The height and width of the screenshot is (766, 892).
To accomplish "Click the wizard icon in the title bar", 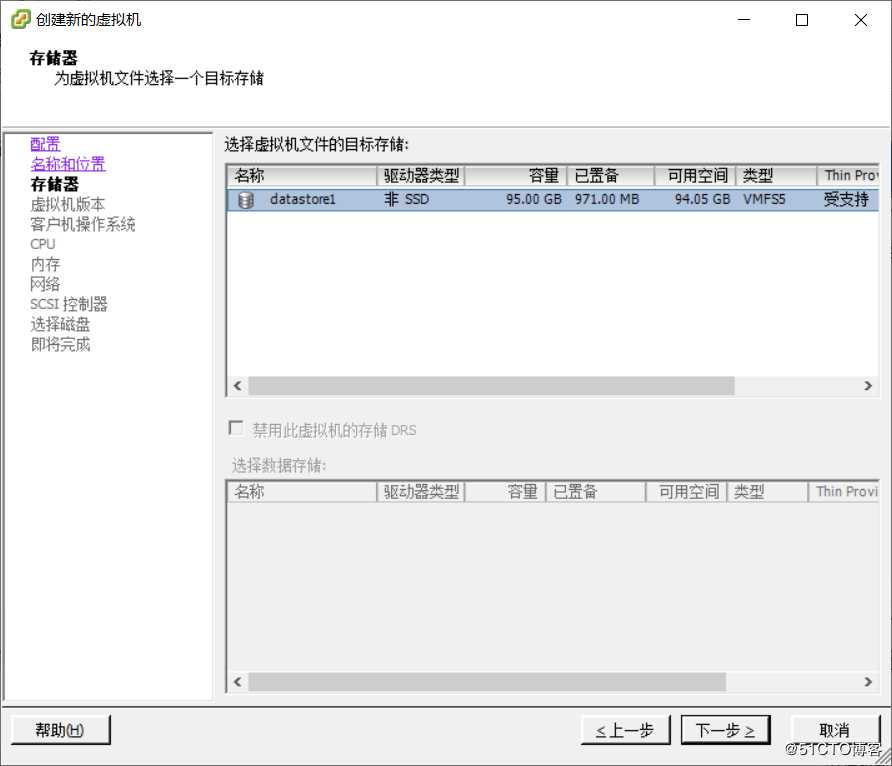I will point(19,18).
